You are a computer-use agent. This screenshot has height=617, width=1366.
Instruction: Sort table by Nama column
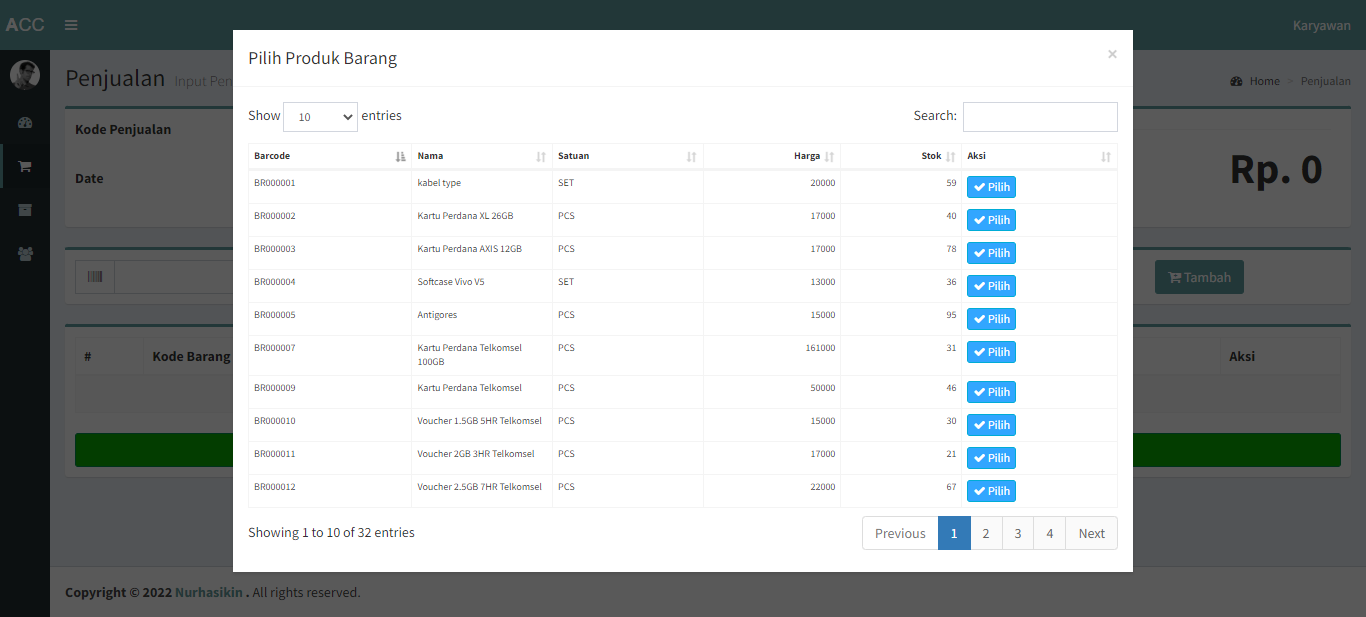click(482, 156)
